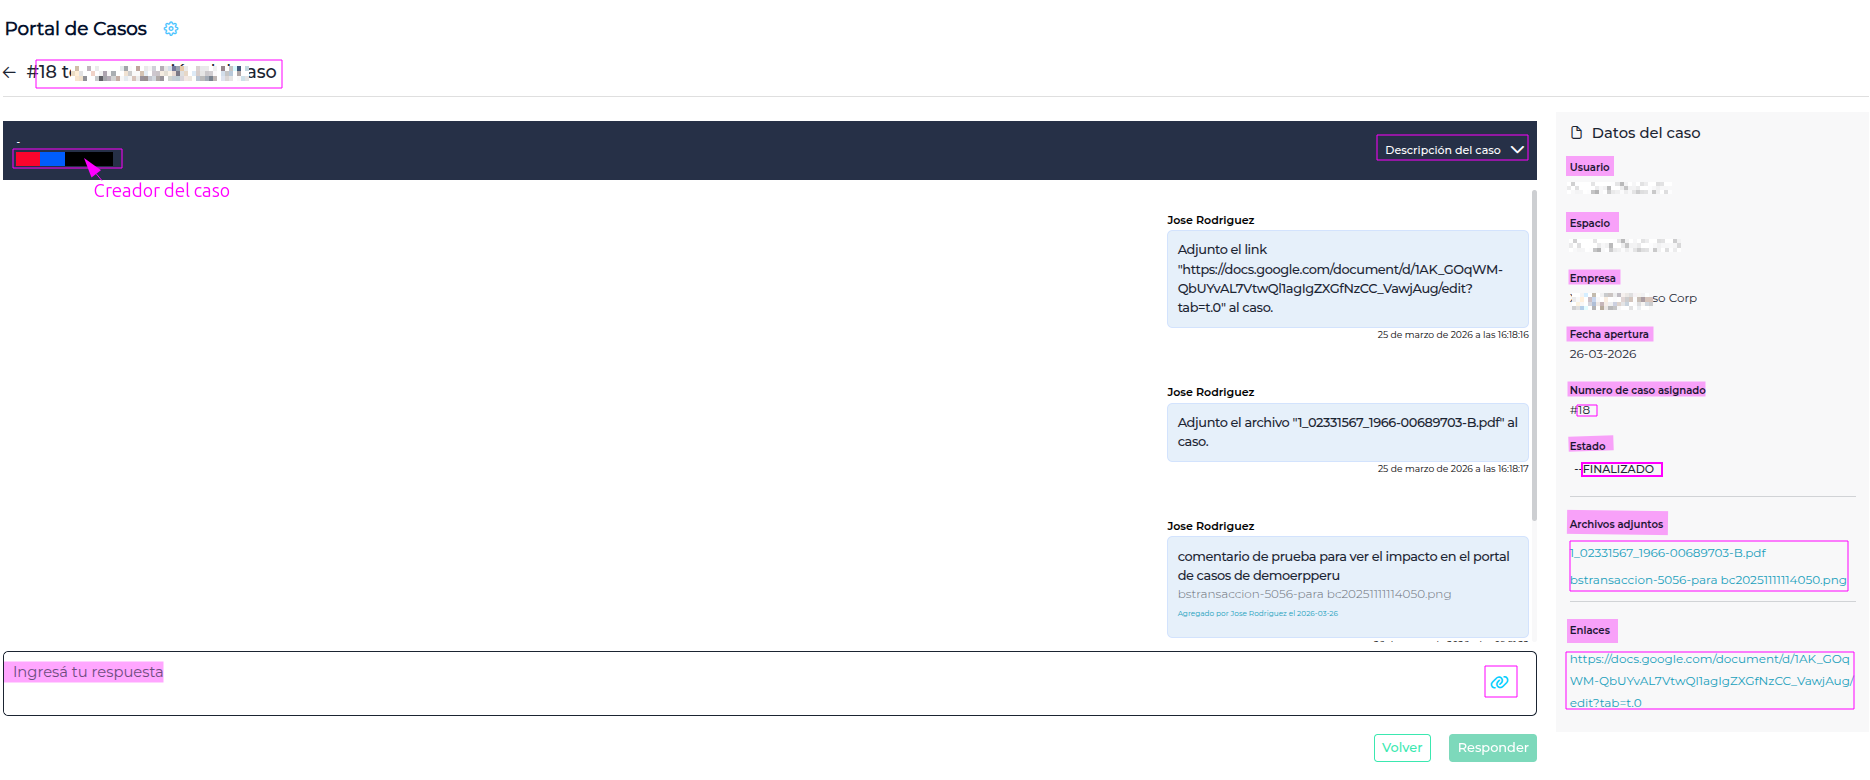This screenshot has height=780, width=1870.
Task: Click the back arrow before case #18
Action: (x=10, y=72)
